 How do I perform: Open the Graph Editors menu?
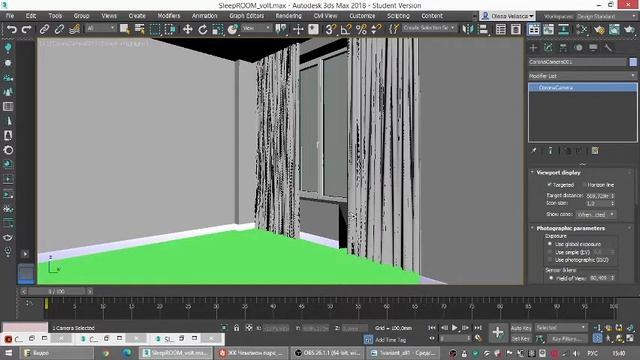[x=247, y=16]
